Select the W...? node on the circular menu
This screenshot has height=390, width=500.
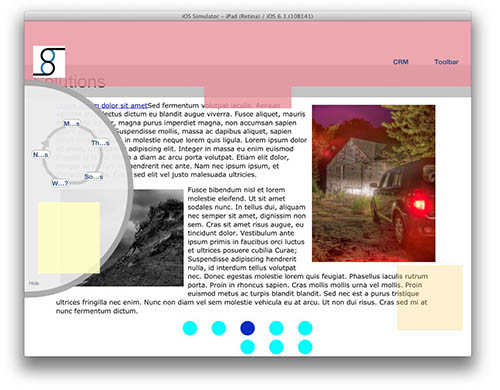[60, 183]
